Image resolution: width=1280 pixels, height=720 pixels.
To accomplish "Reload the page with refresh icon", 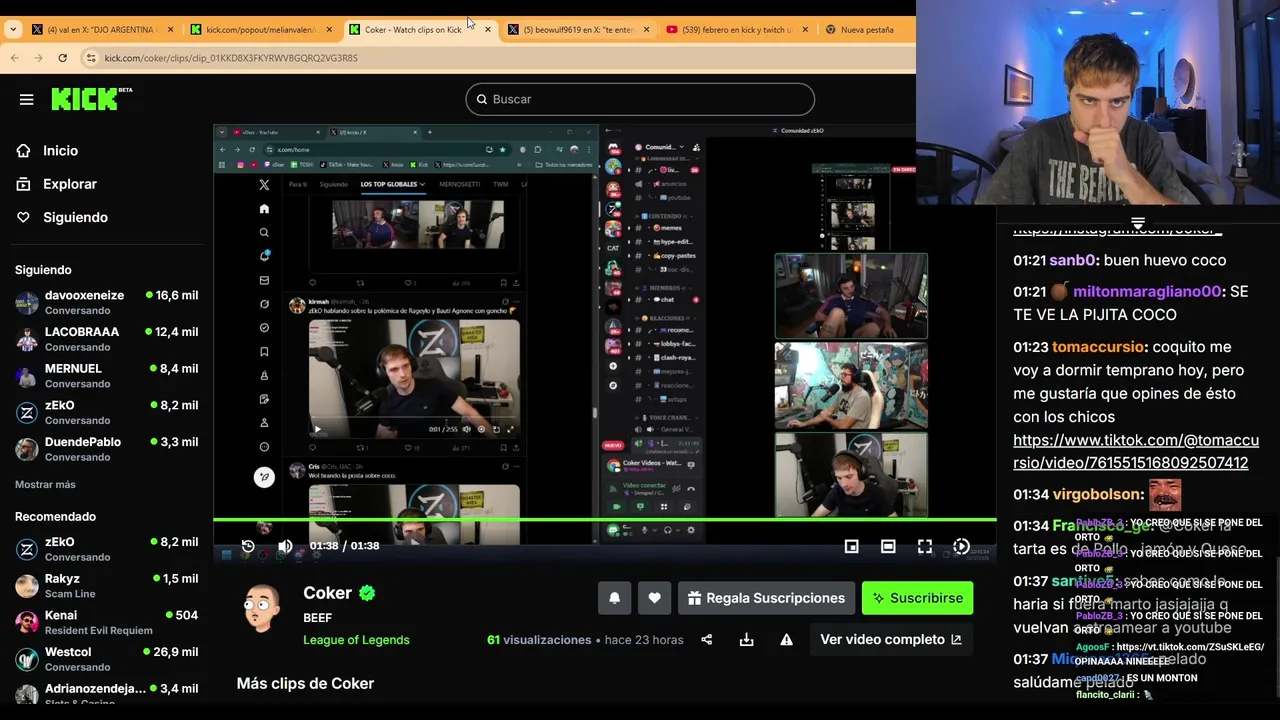I will pyautogui.click(x=62, y=58).
